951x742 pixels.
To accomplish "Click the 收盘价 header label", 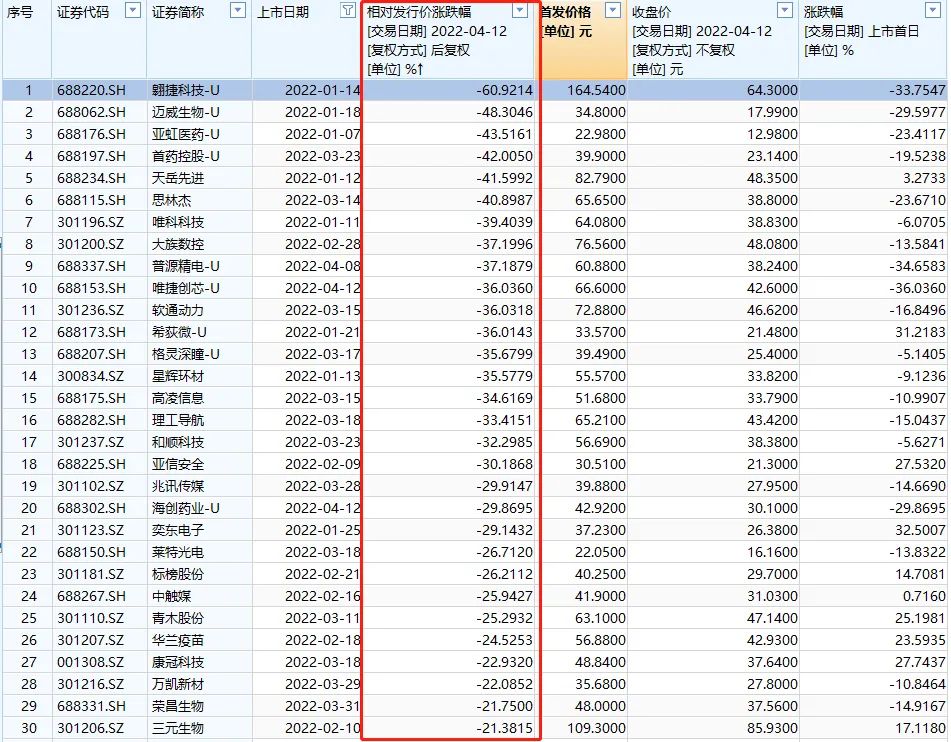I will point(651,12).
